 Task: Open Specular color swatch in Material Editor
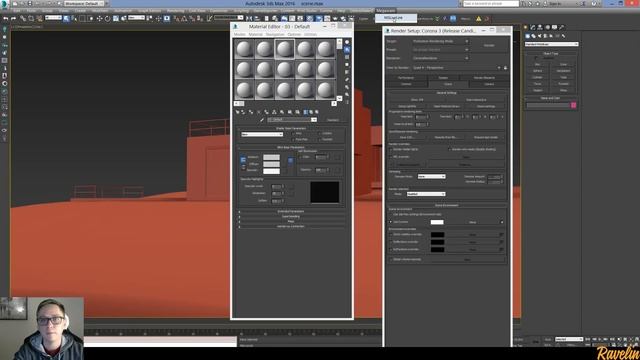pyautogui.click(x=271, y=171)
